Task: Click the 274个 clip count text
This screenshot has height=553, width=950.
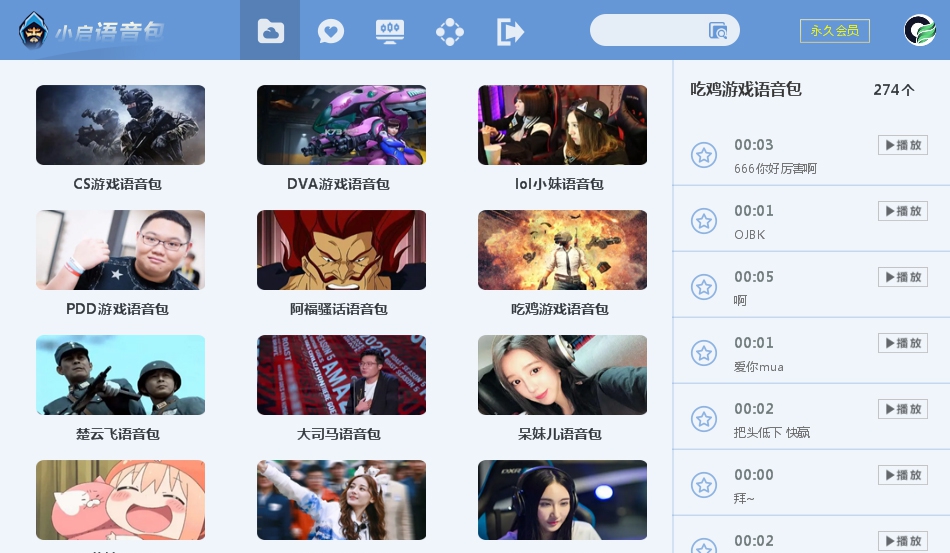Action: tap(894, 90)
